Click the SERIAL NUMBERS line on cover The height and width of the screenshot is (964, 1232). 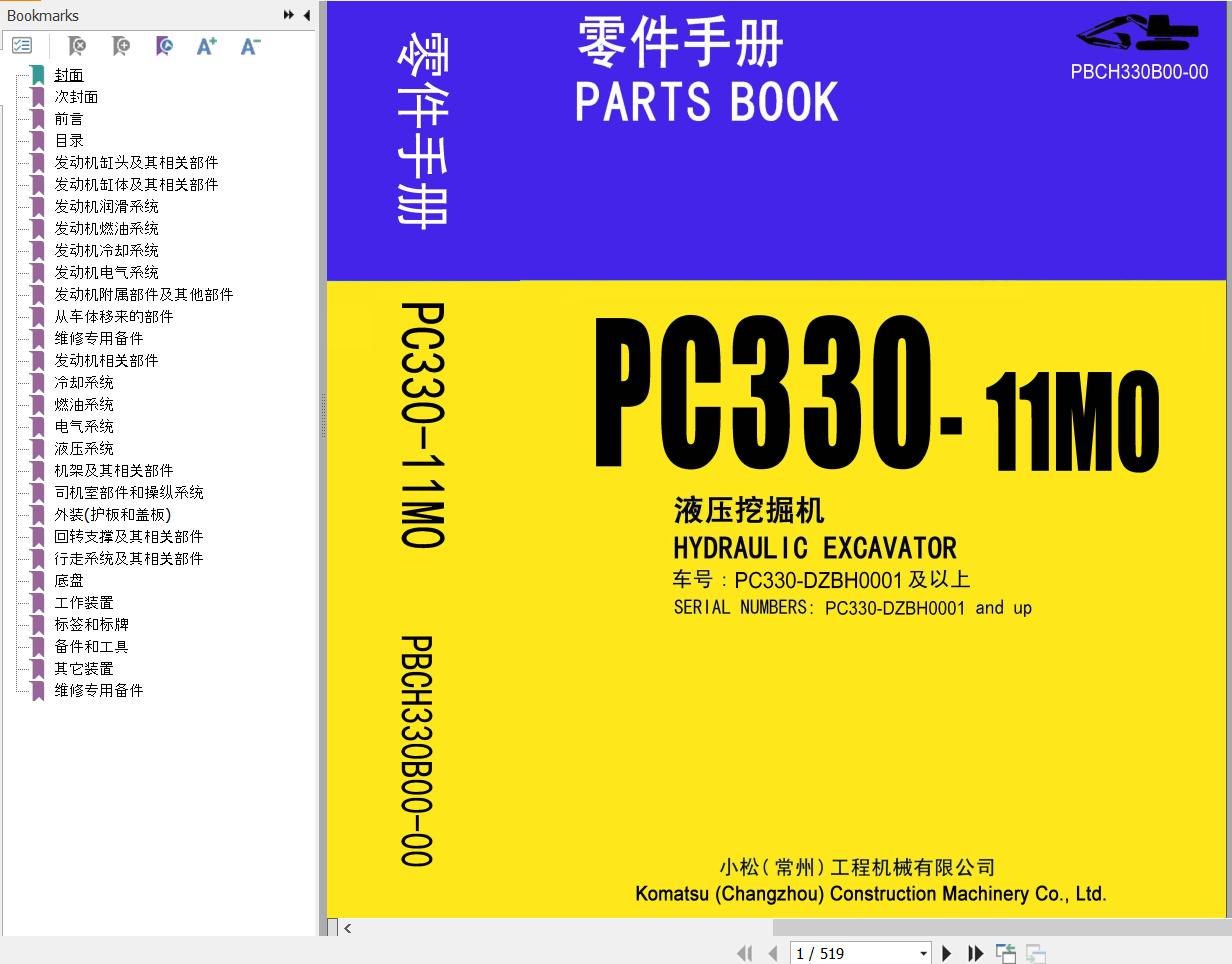(853, 608)
